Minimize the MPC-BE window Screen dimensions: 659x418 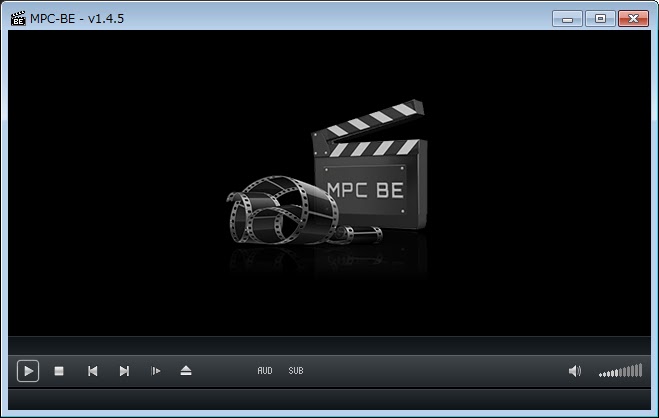tap(567, 19)
